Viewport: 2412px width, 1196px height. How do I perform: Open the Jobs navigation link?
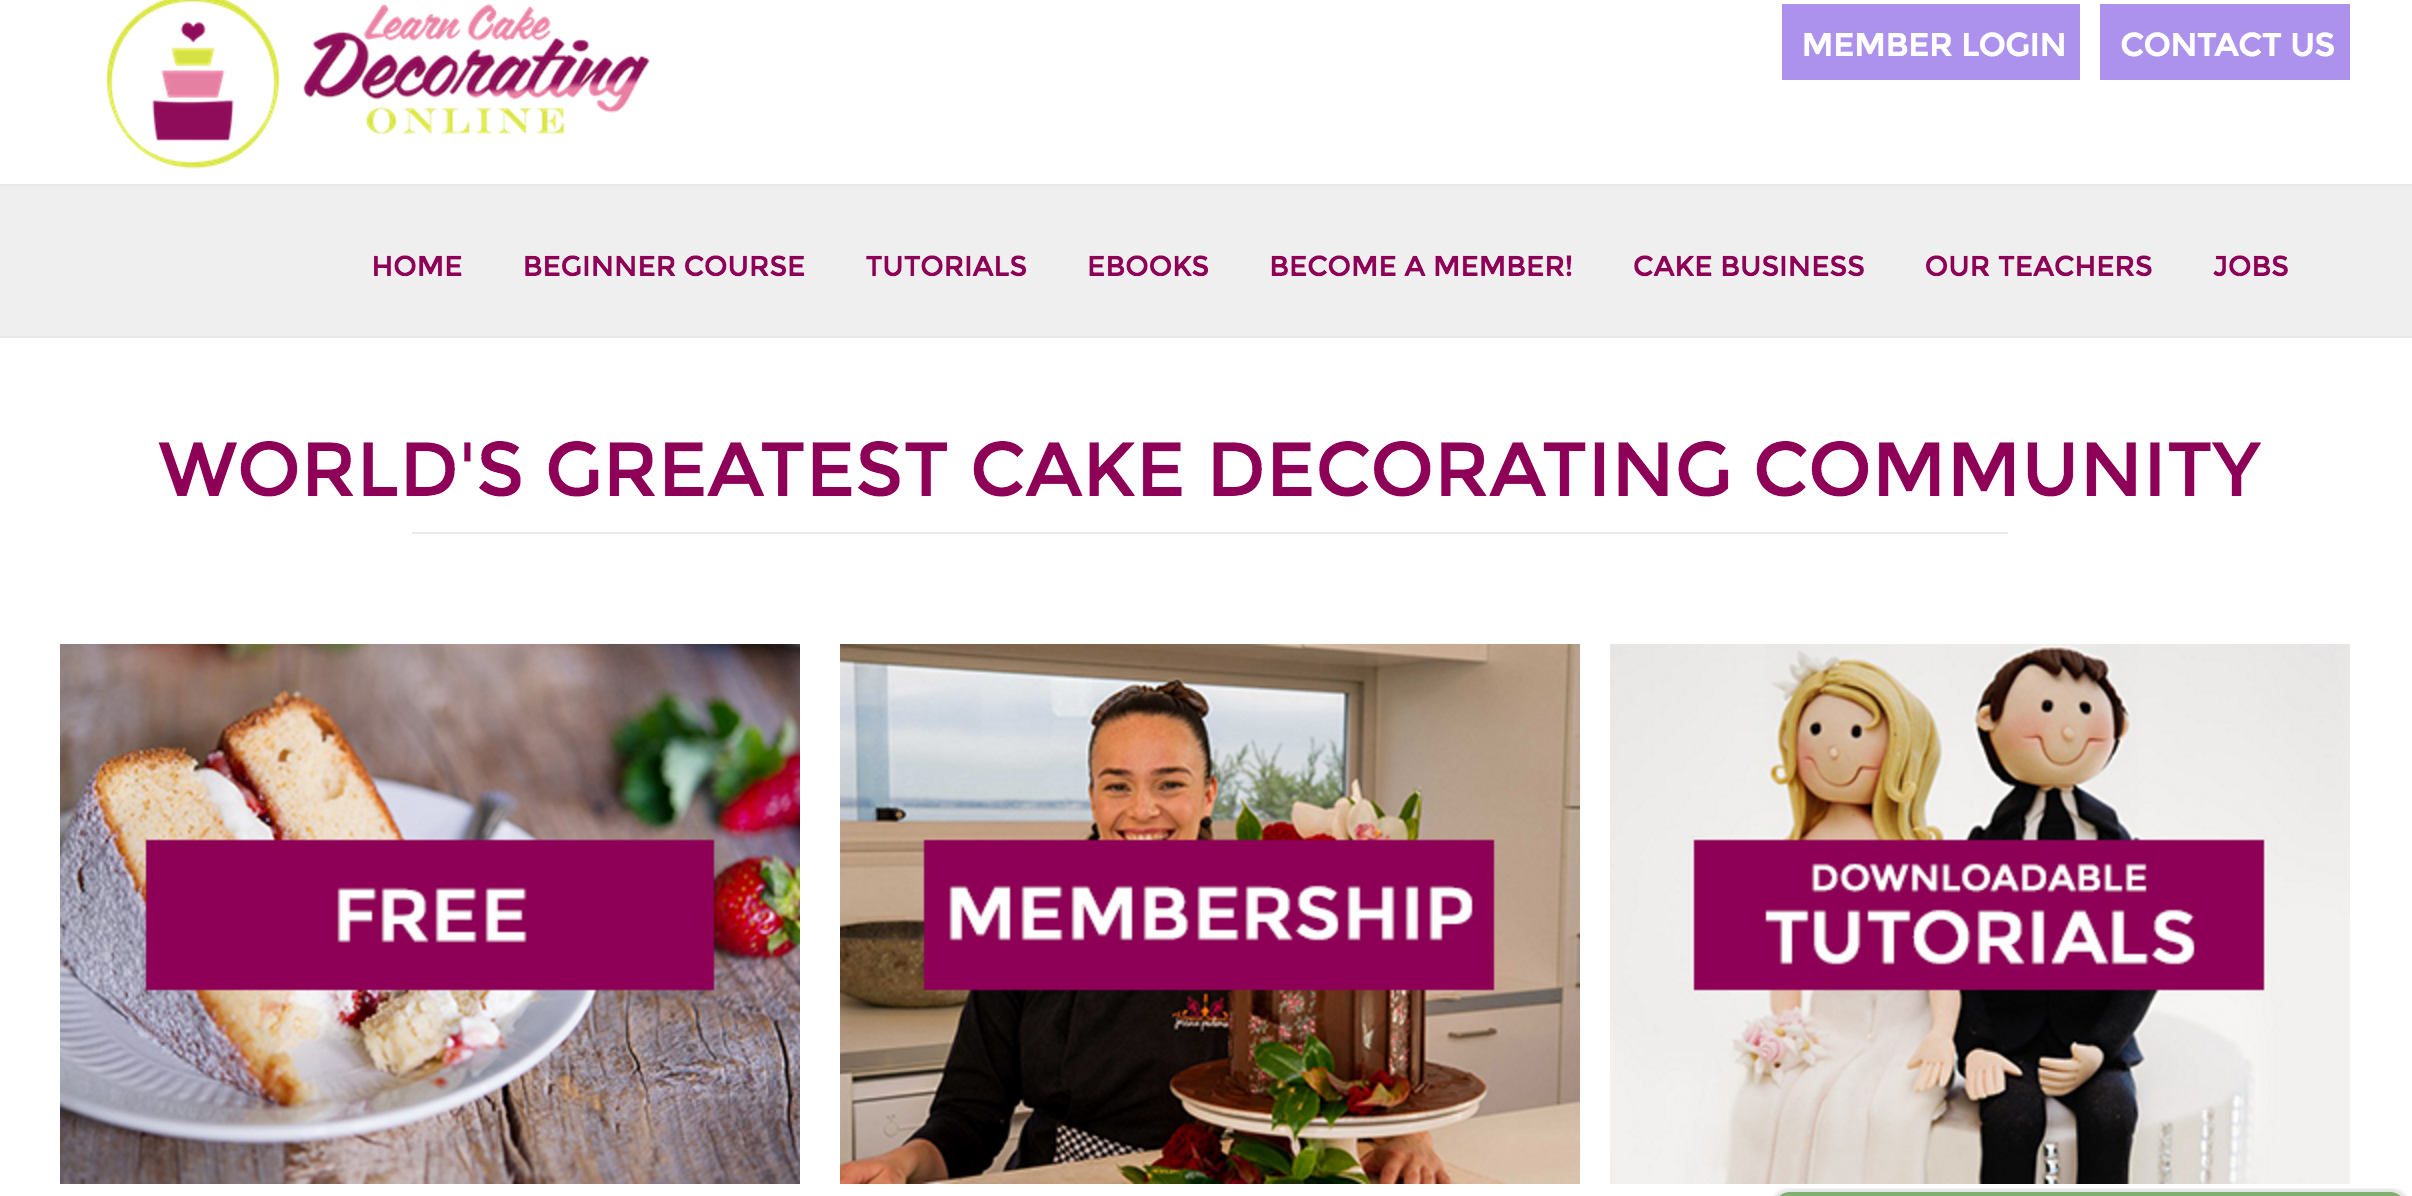tap(2250, 266)
